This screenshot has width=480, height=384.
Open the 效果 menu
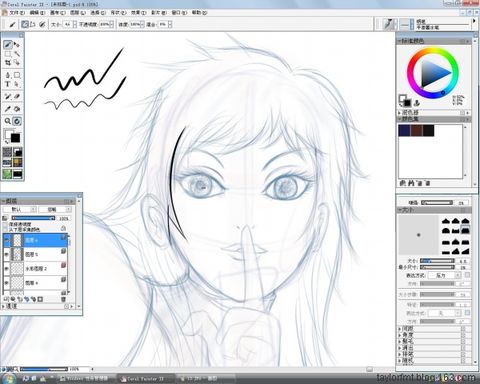coord(138,13)
